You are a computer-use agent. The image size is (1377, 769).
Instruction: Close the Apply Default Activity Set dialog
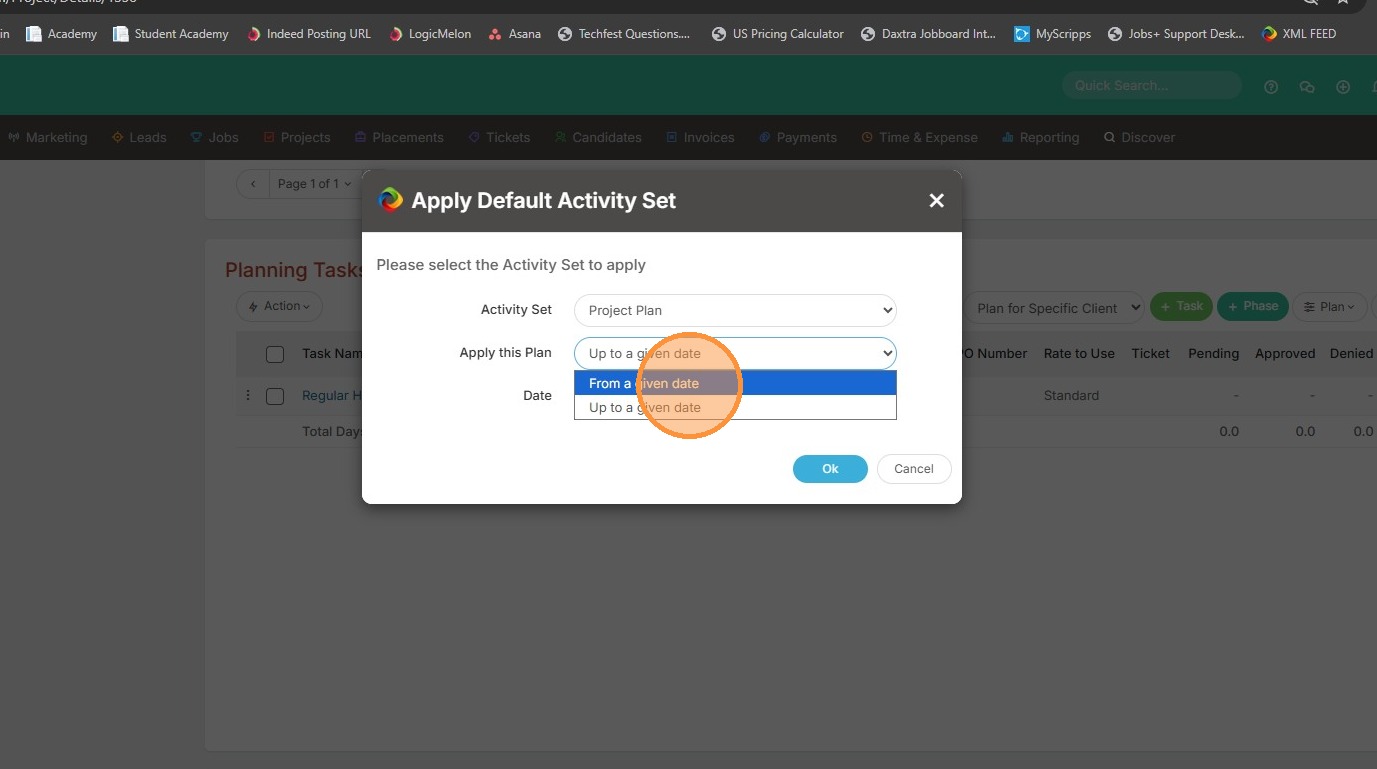(x=936, y=201)
